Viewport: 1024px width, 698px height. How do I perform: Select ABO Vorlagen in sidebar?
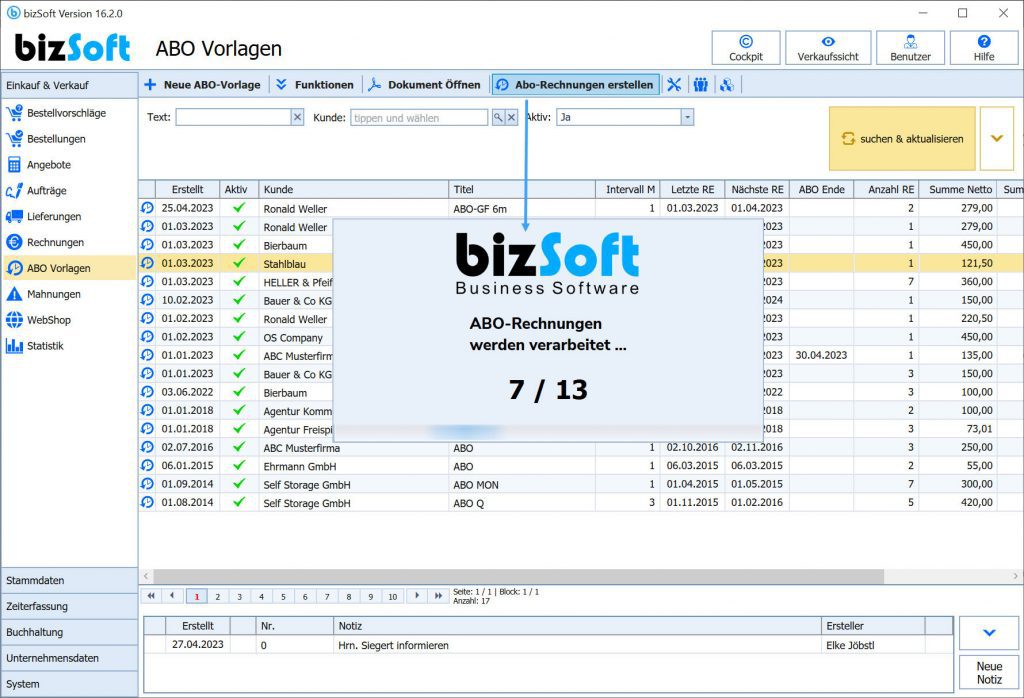pyautogui.click(x=68, y=268)
